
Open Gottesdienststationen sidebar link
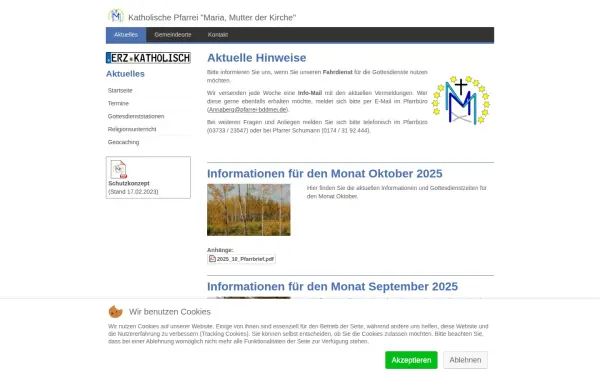click(x=136, y=116)
